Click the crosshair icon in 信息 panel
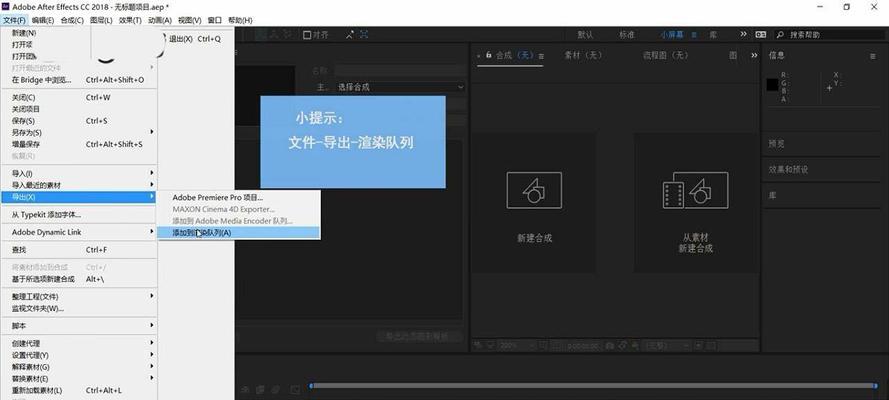The image size is (889, 400). pyautogui.click(x=829, y=88)
